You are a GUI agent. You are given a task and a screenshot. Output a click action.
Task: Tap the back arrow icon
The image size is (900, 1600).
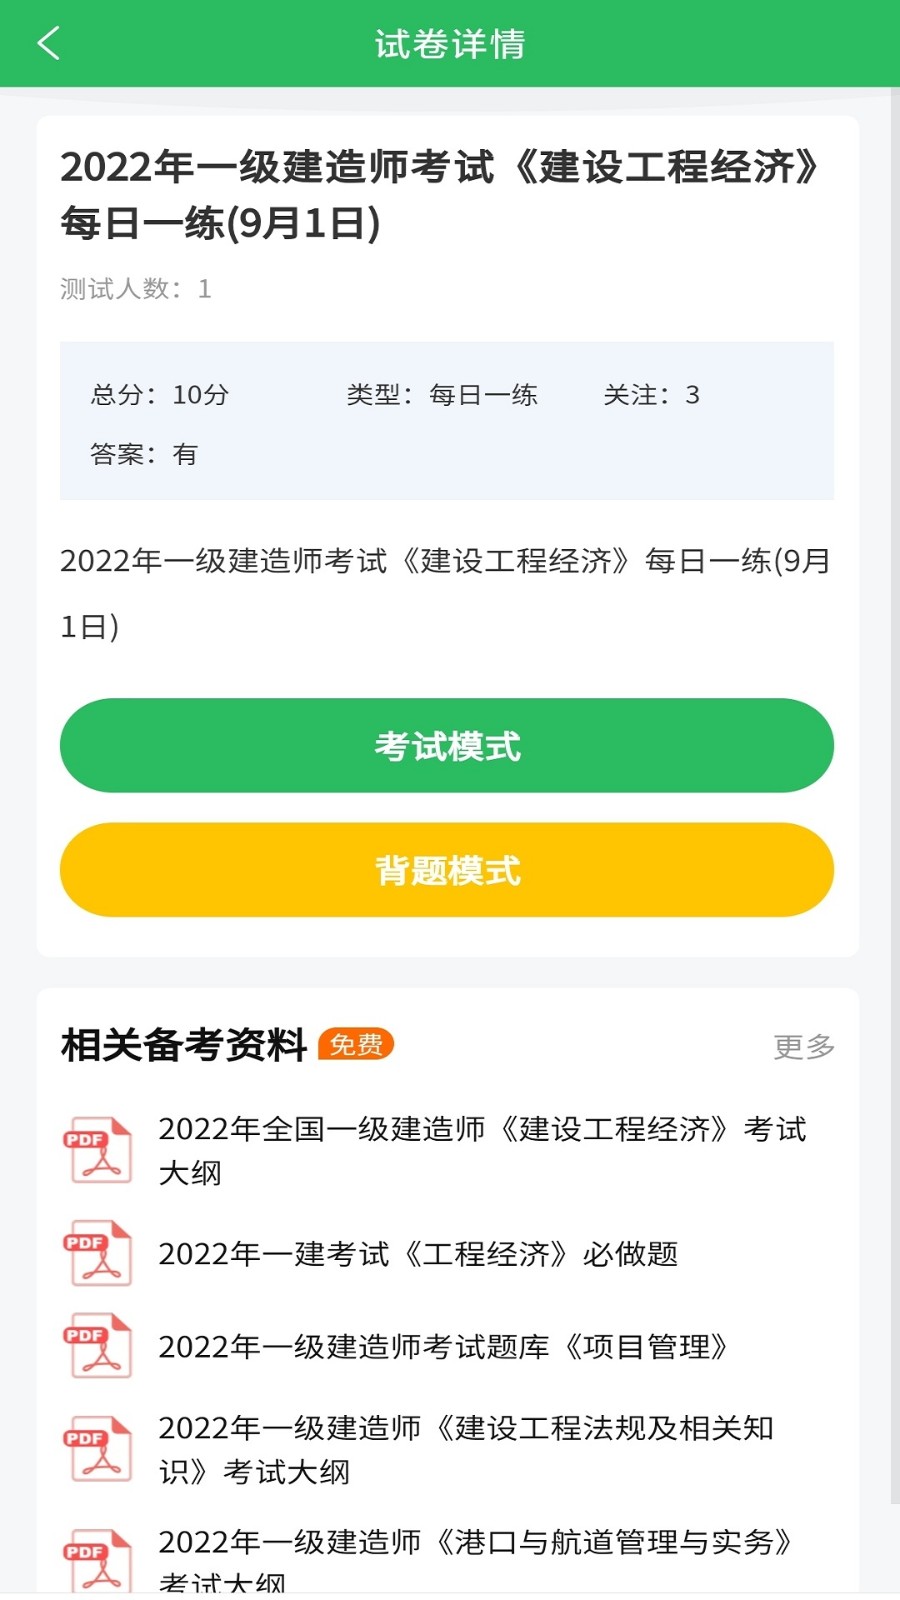pyautogui.click(x=48, y=43)
